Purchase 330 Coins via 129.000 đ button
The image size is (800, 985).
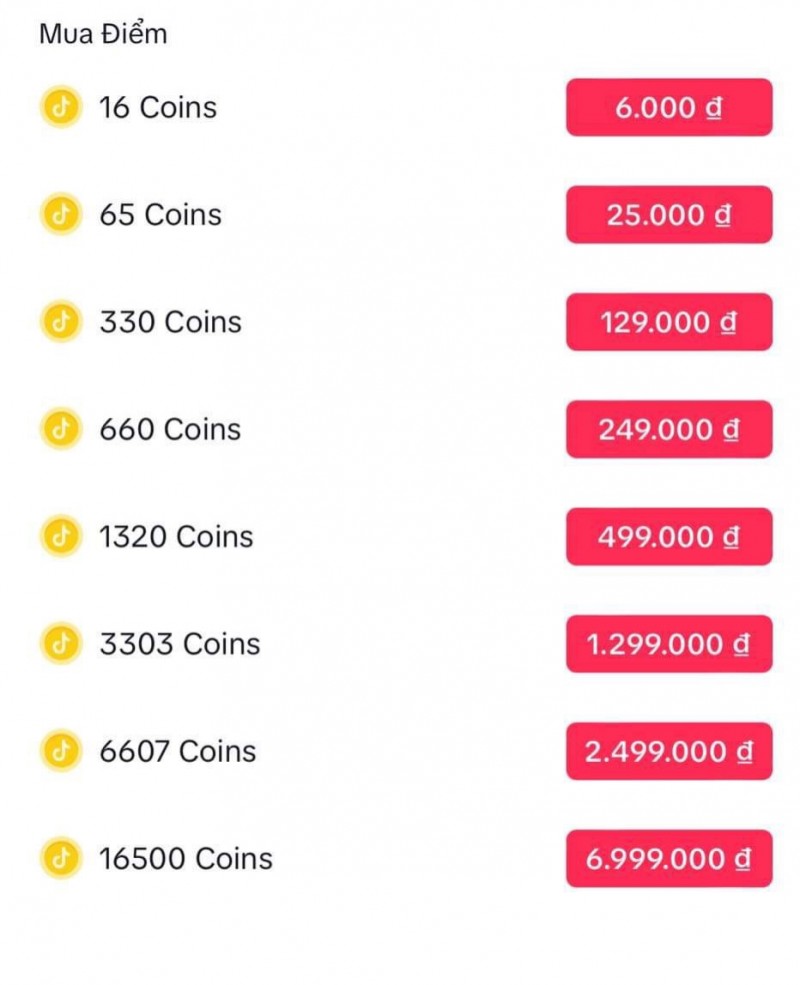[669, 322]
